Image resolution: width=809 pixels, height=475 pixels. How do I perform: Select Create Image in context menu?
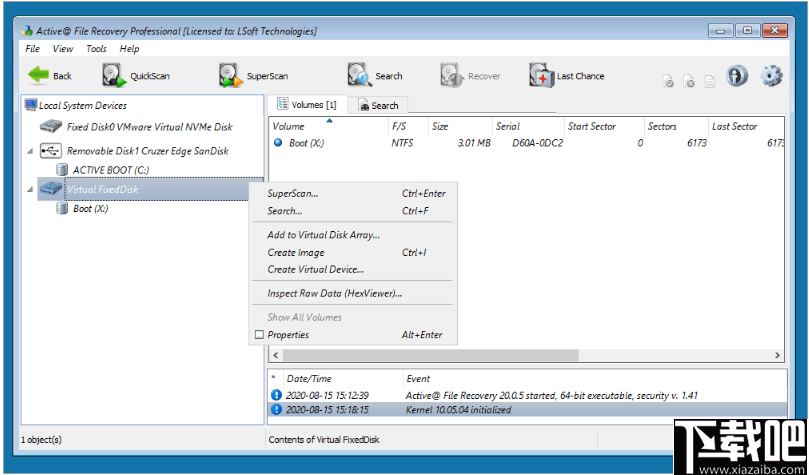coord(353,252)
